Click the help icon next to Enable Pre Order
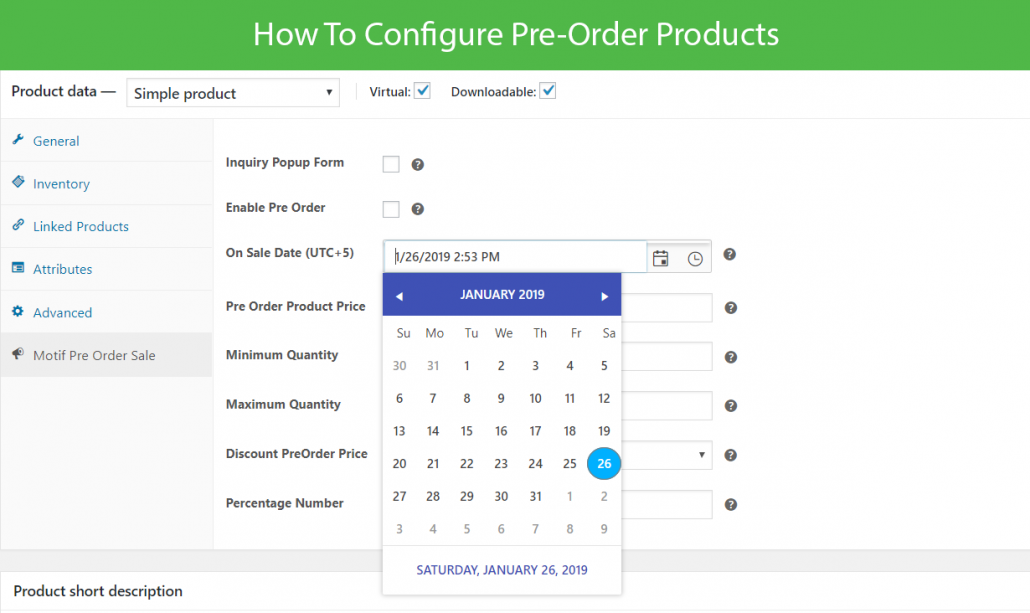Image resolution: width=1030 pixels, height=613 pixels. pos(418,209)
